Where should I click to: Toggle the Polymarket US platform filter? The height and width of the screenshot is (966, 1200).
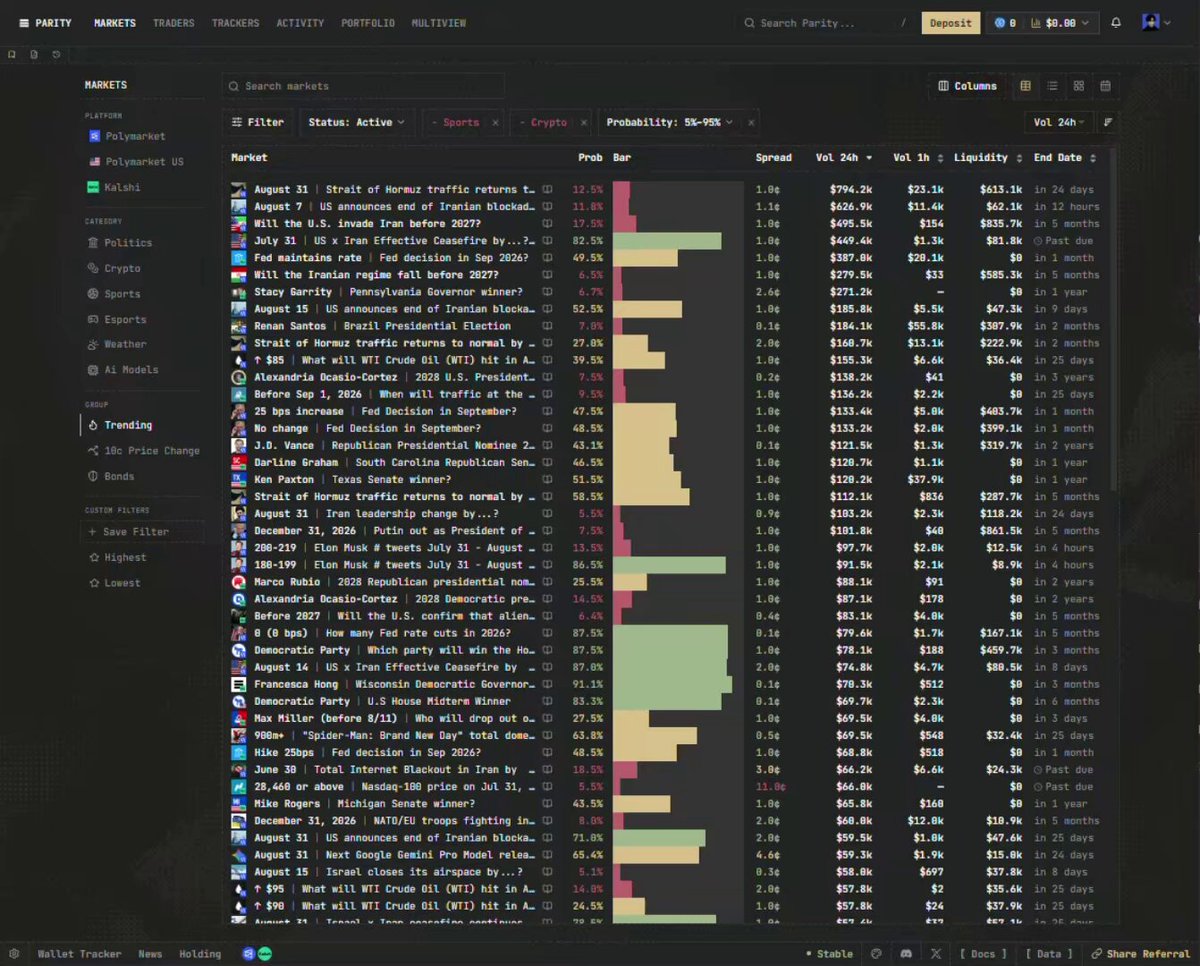coord(136,162)
